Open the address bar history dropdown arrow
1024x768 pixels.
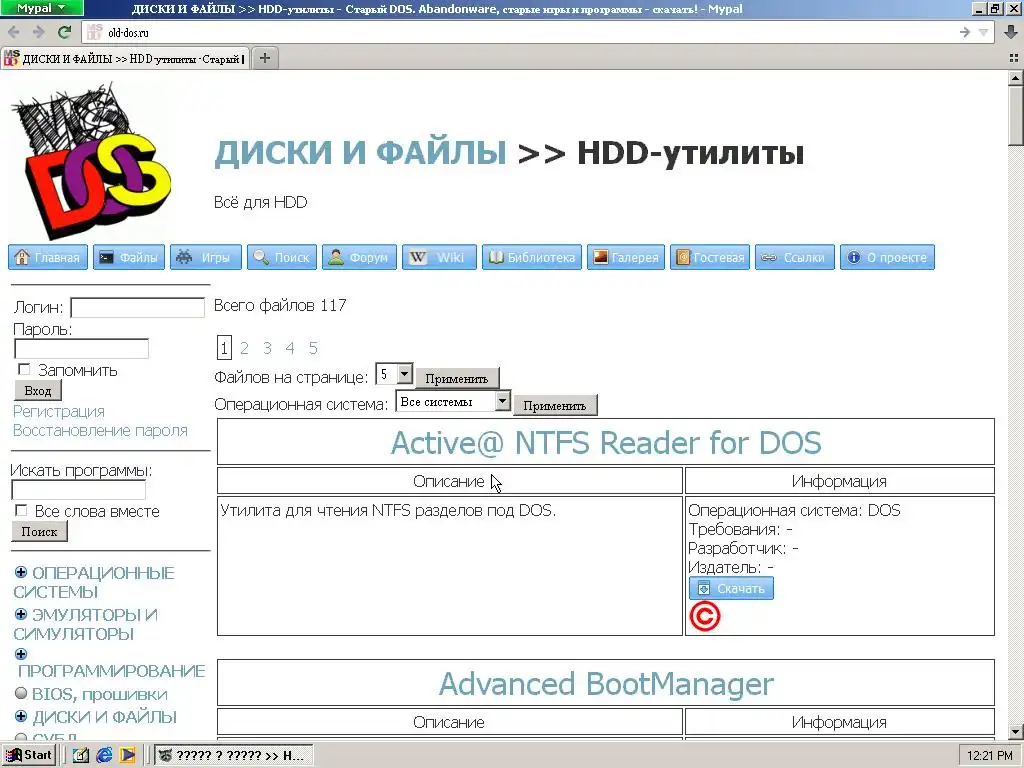click(x=984, y=32)
